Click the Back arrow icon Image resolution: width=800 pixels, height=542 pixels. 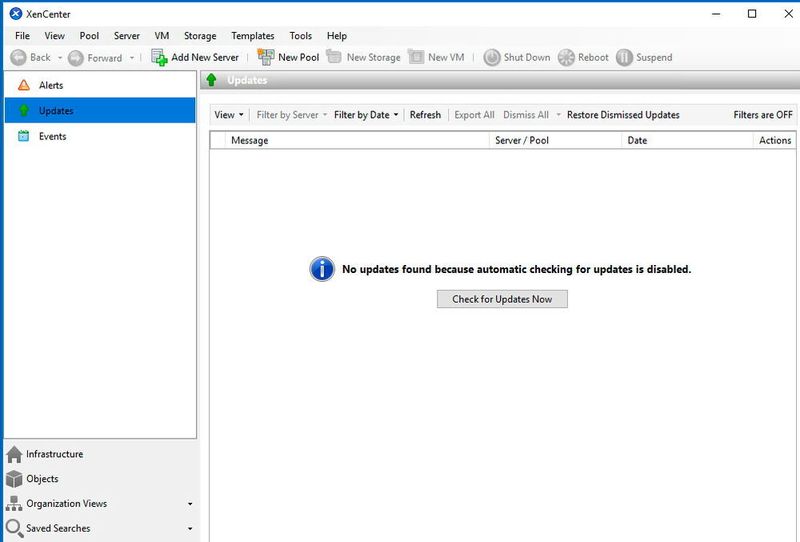[x=18, y=57]
